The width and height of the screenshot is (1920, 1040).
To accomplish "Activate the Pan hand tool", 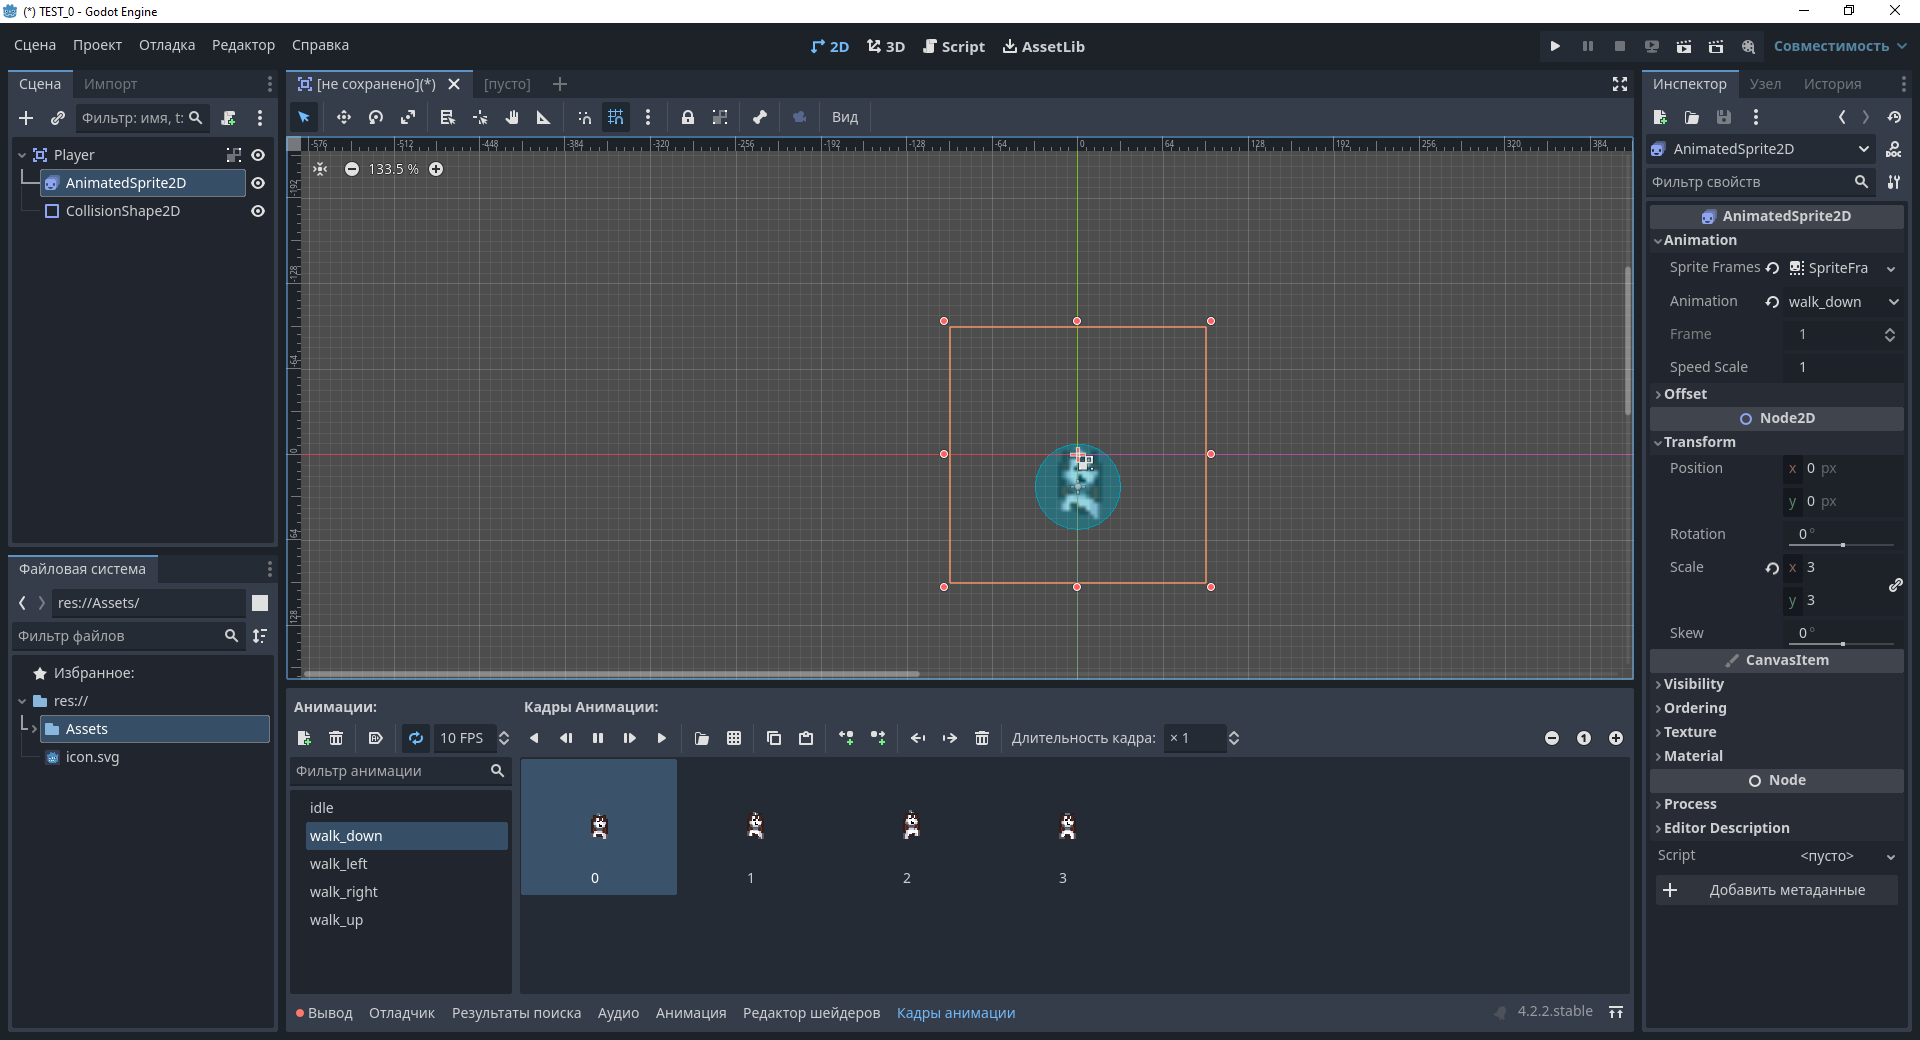I will (512, 117).
